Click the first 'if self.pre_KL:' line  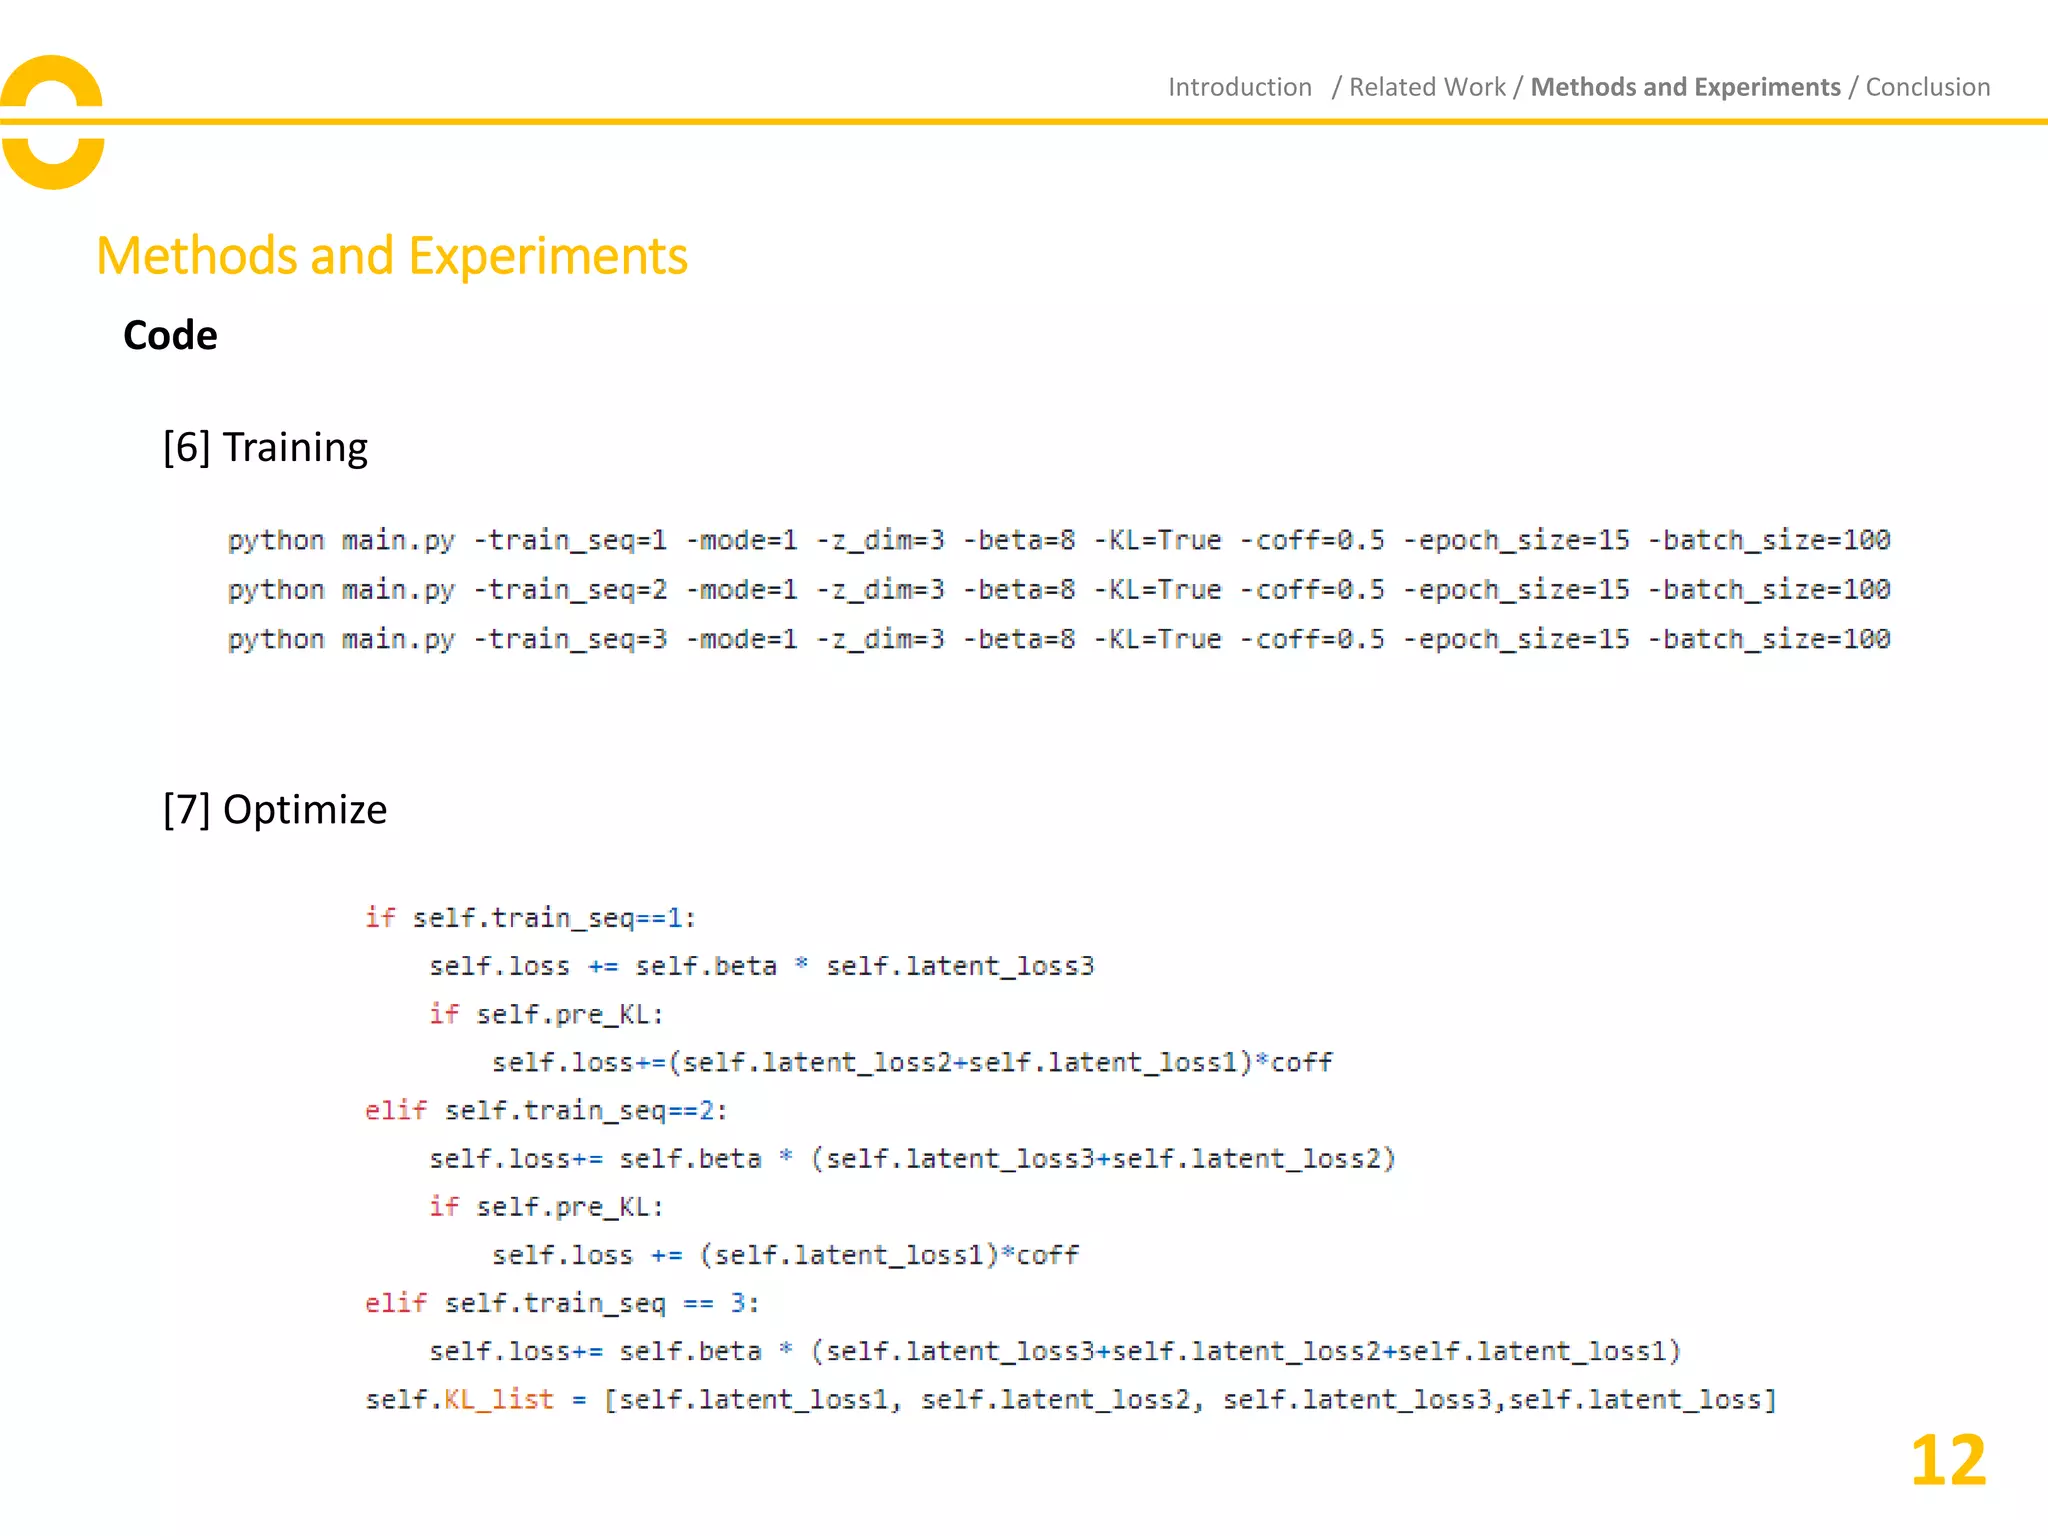(x=546, y=1014)
